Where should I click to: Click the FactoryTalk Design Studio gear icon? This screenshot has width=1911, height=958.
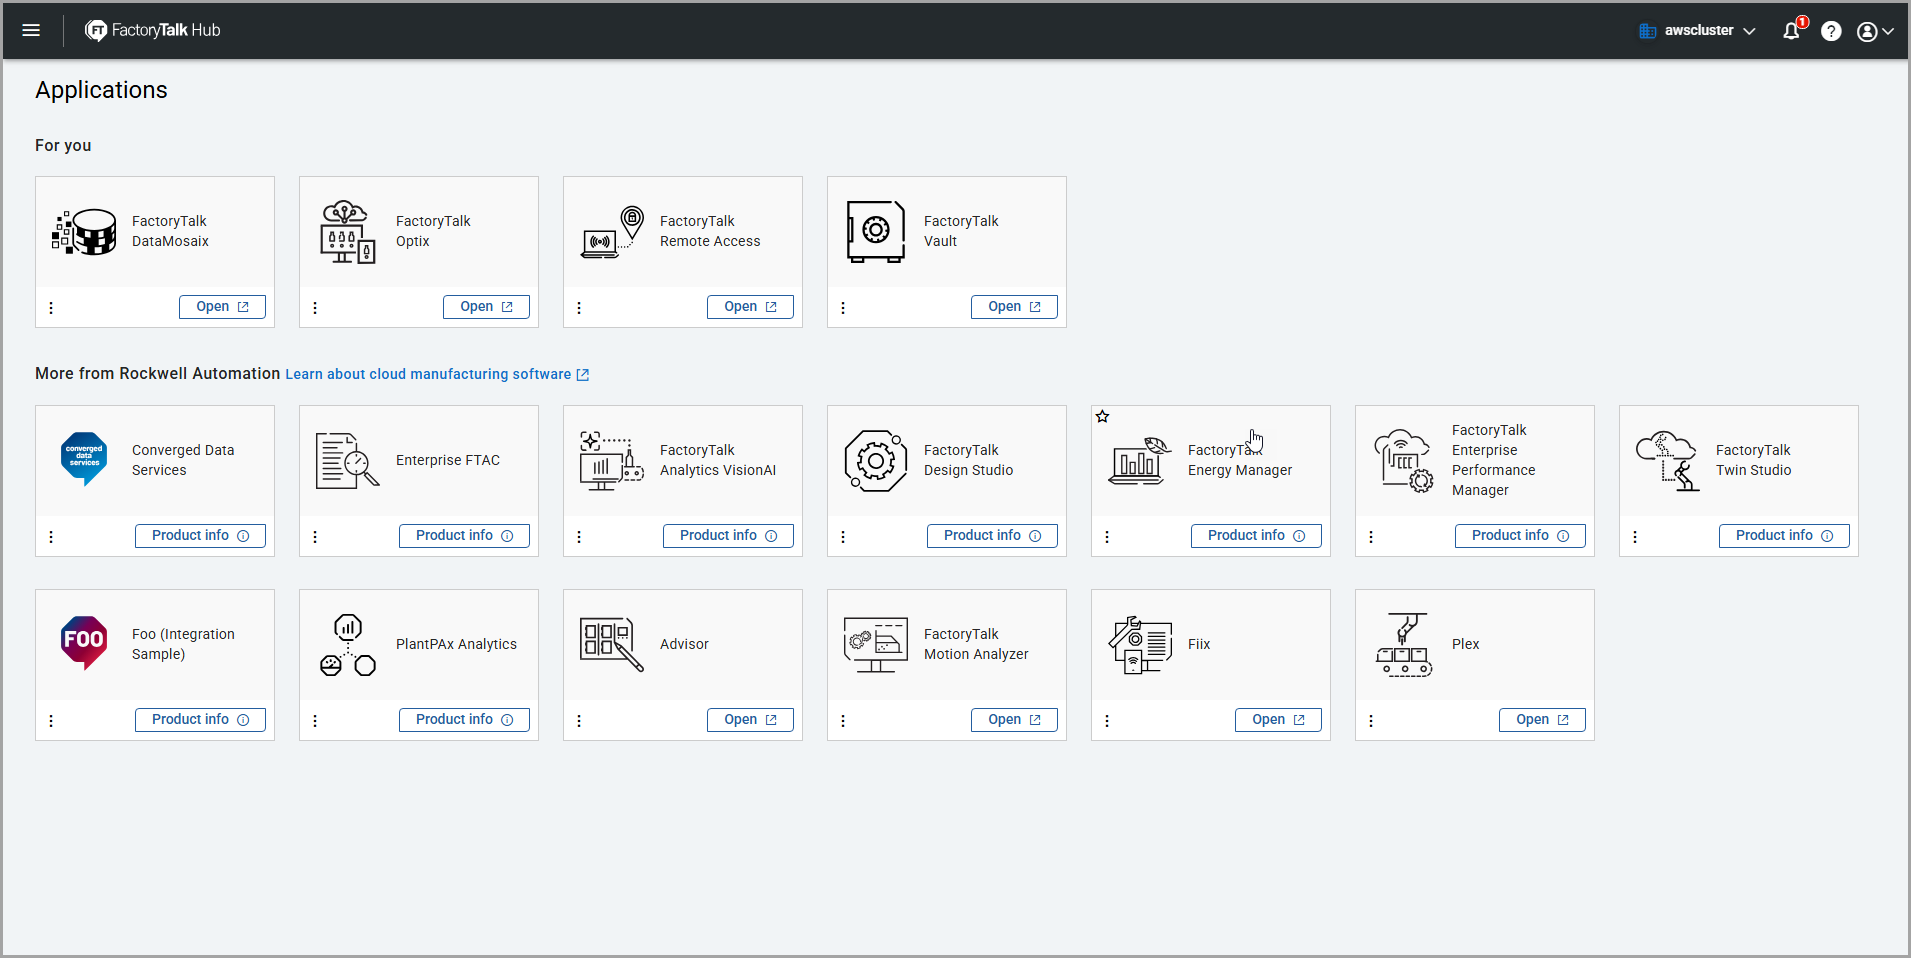[875, 461]
